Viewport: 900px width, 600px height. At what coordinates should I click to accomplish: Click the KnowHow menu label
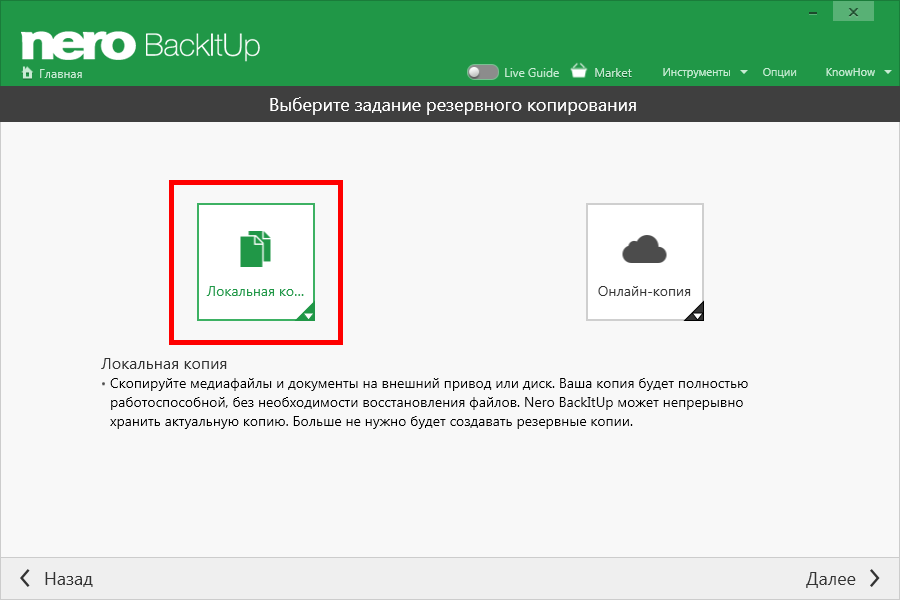point(849,72)
